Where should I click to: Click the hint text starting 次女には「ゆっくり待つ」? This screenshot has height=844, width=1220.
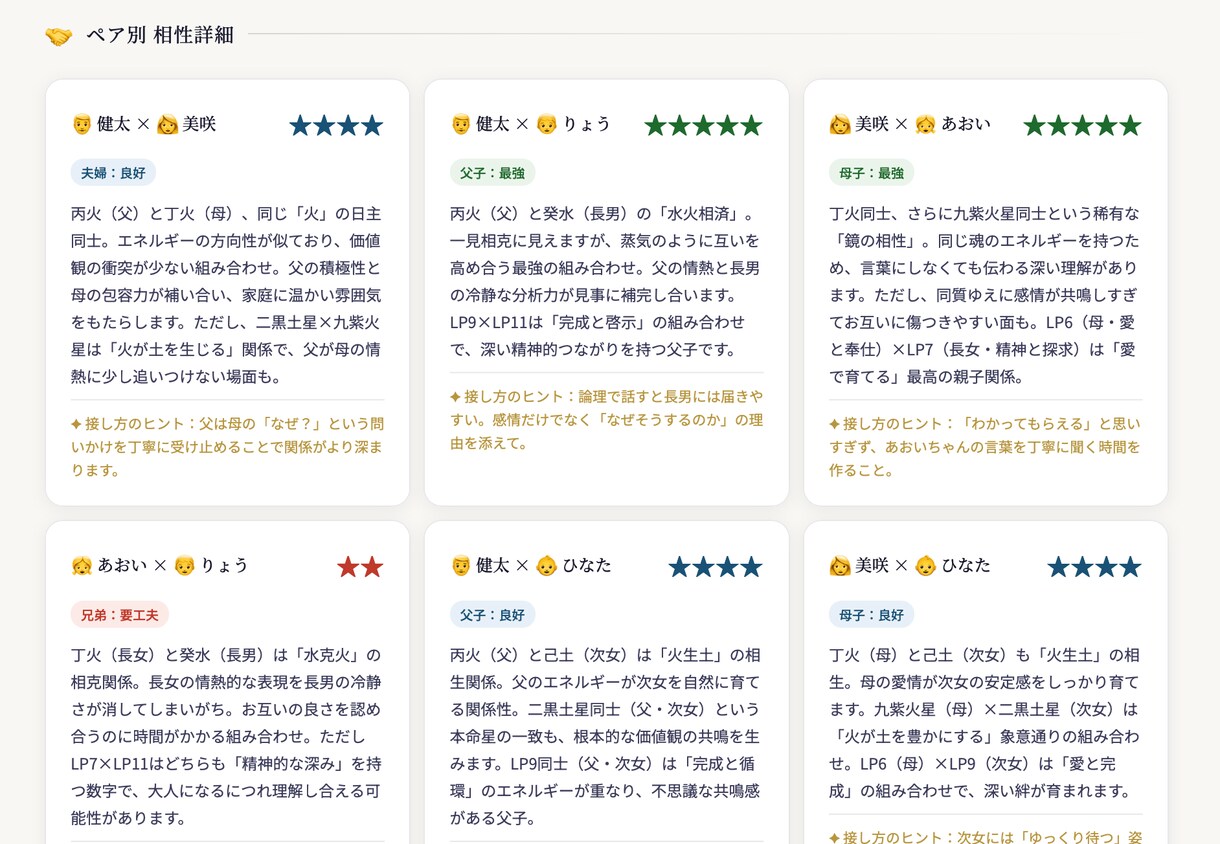[x=985, y=836]
